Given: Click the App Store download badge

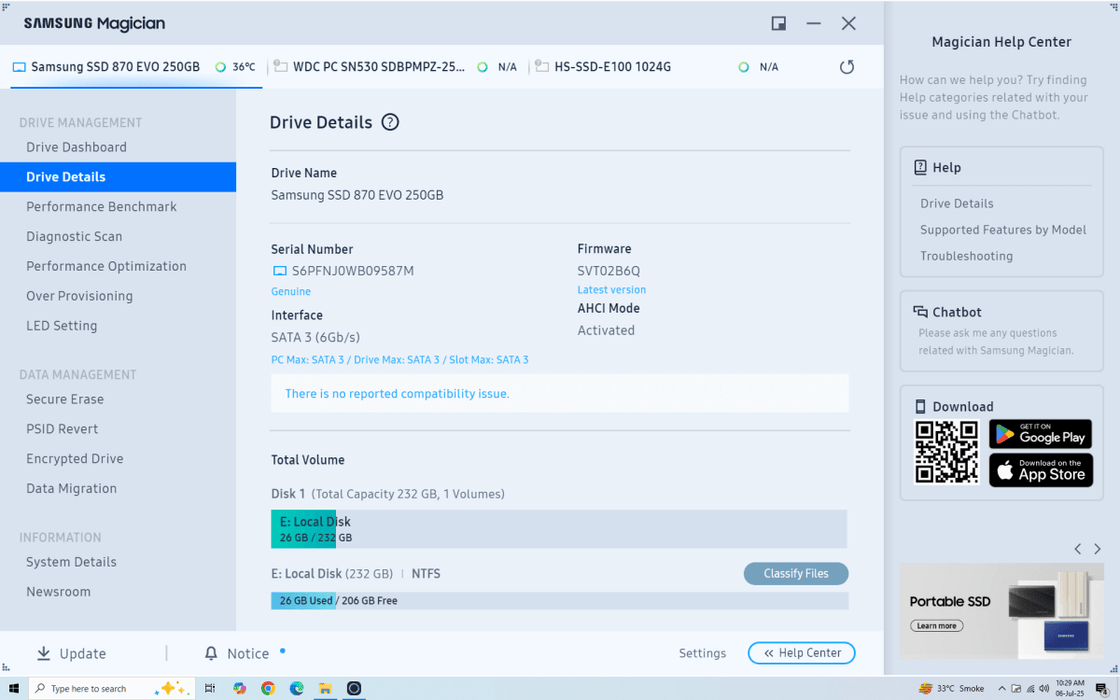Looking at the screenshot, I should 1040,470.
